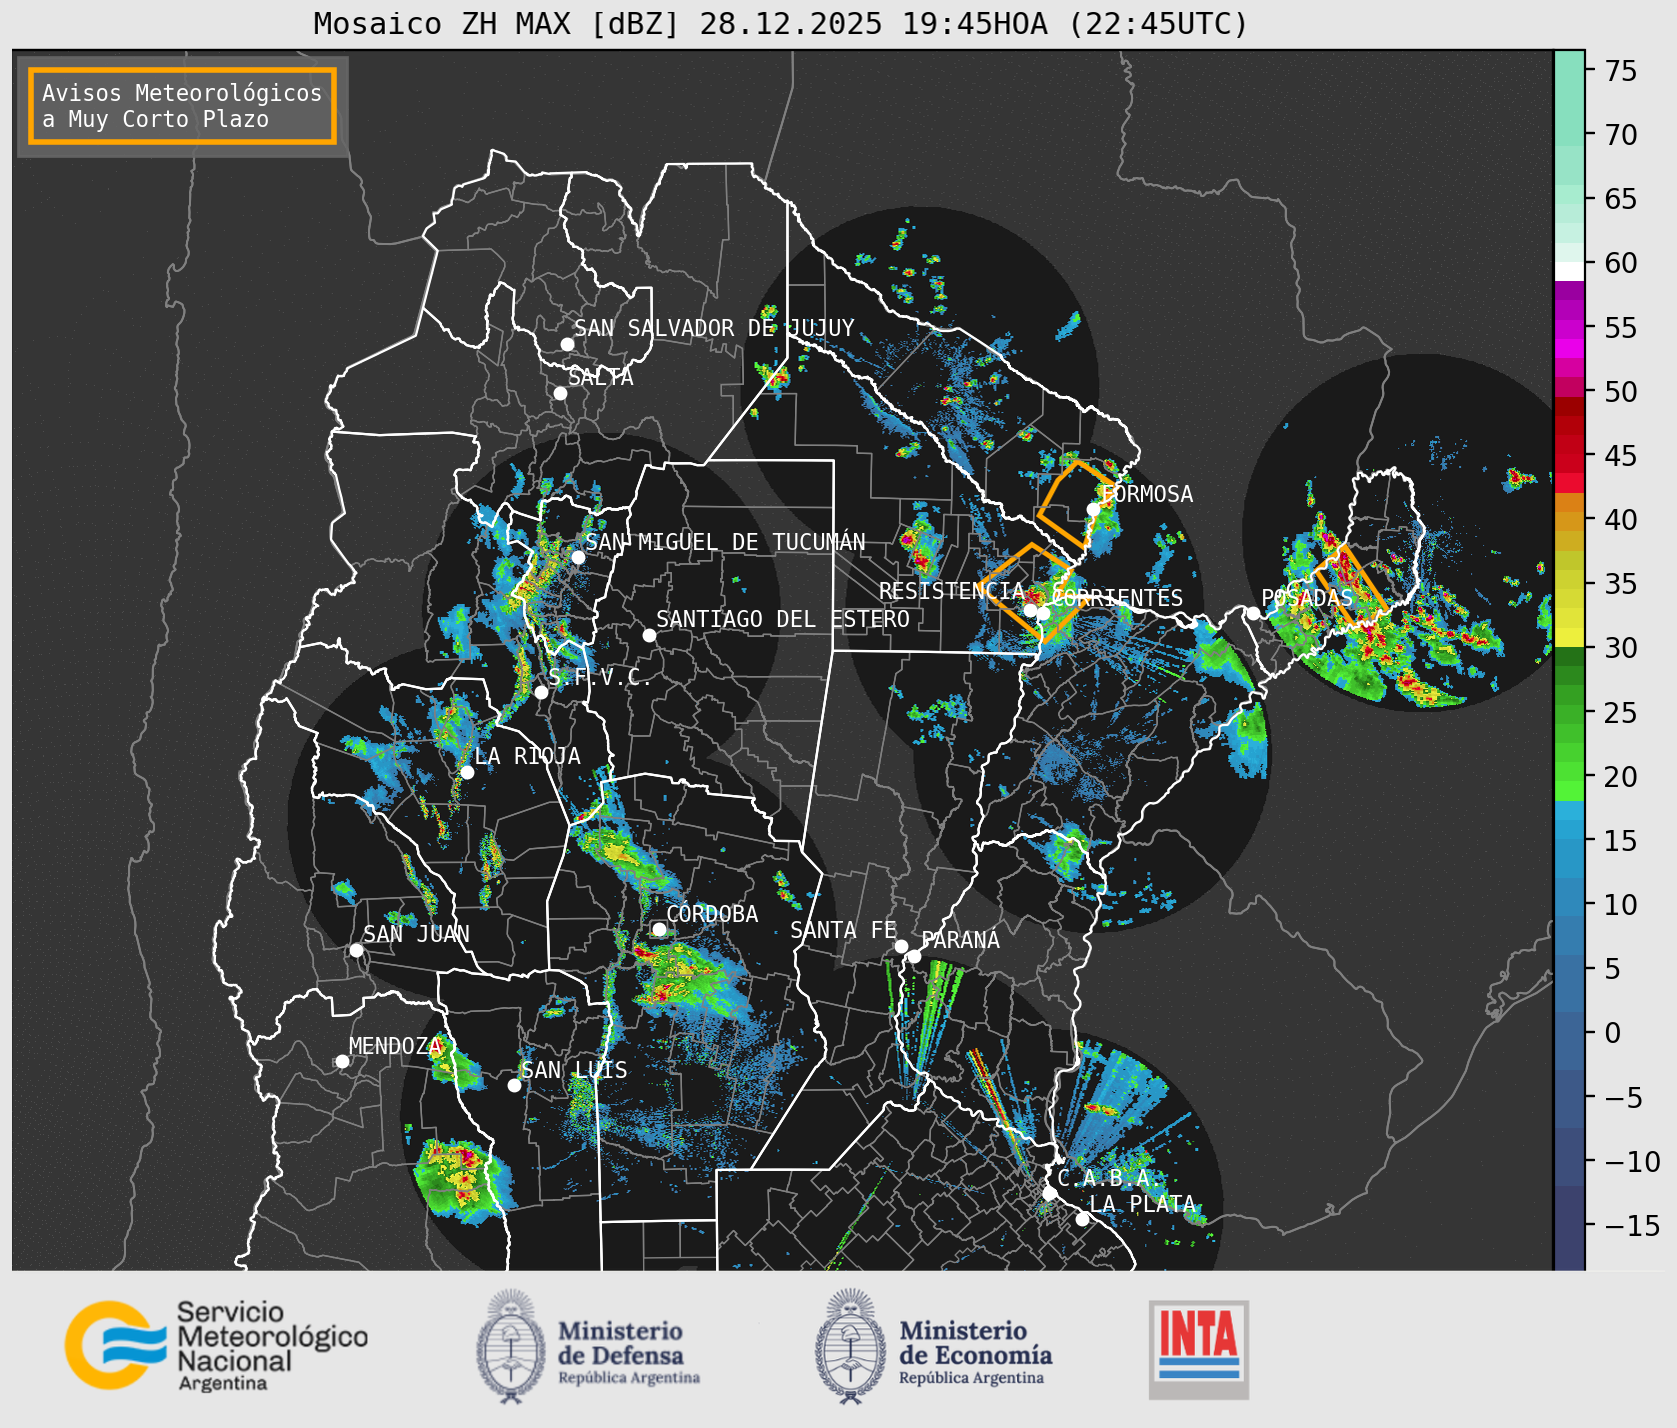Viewport: 1677px width, 1428px height.
Task: Click the Mosaico ZH MAX title text
Action: (781, 23)
